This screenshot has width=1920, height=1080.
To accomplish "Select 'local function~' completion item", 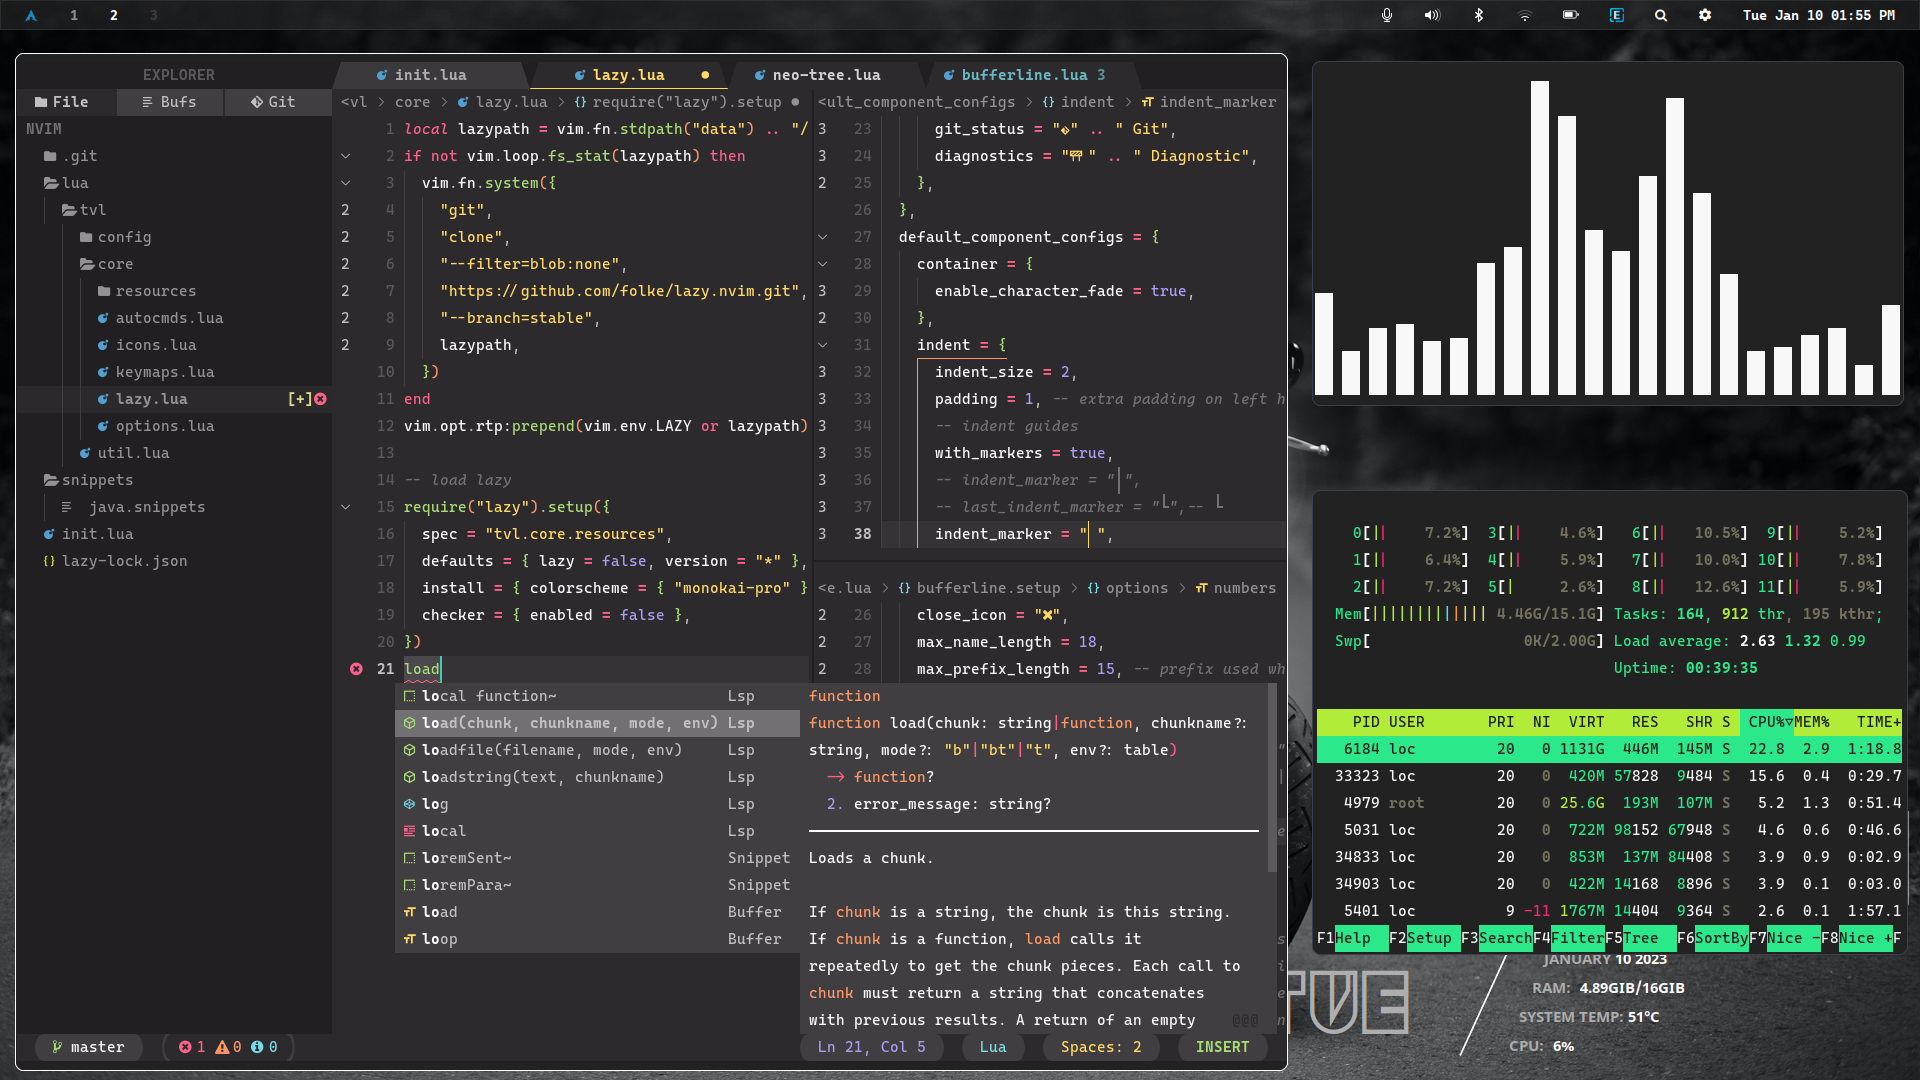I will click(597, 696).
